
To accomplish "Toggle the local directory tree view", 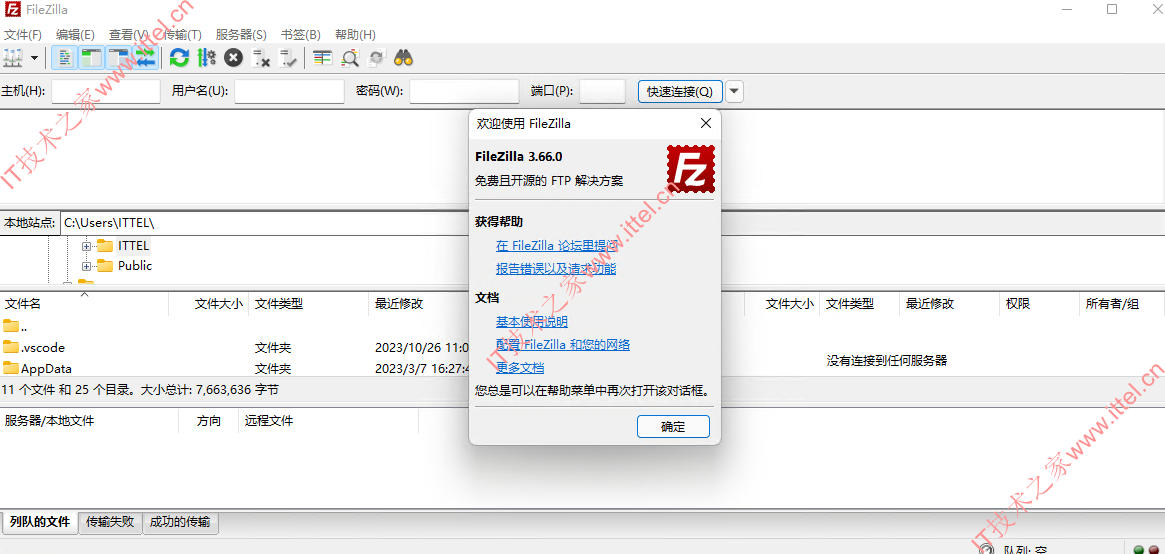I will (91, 57).
